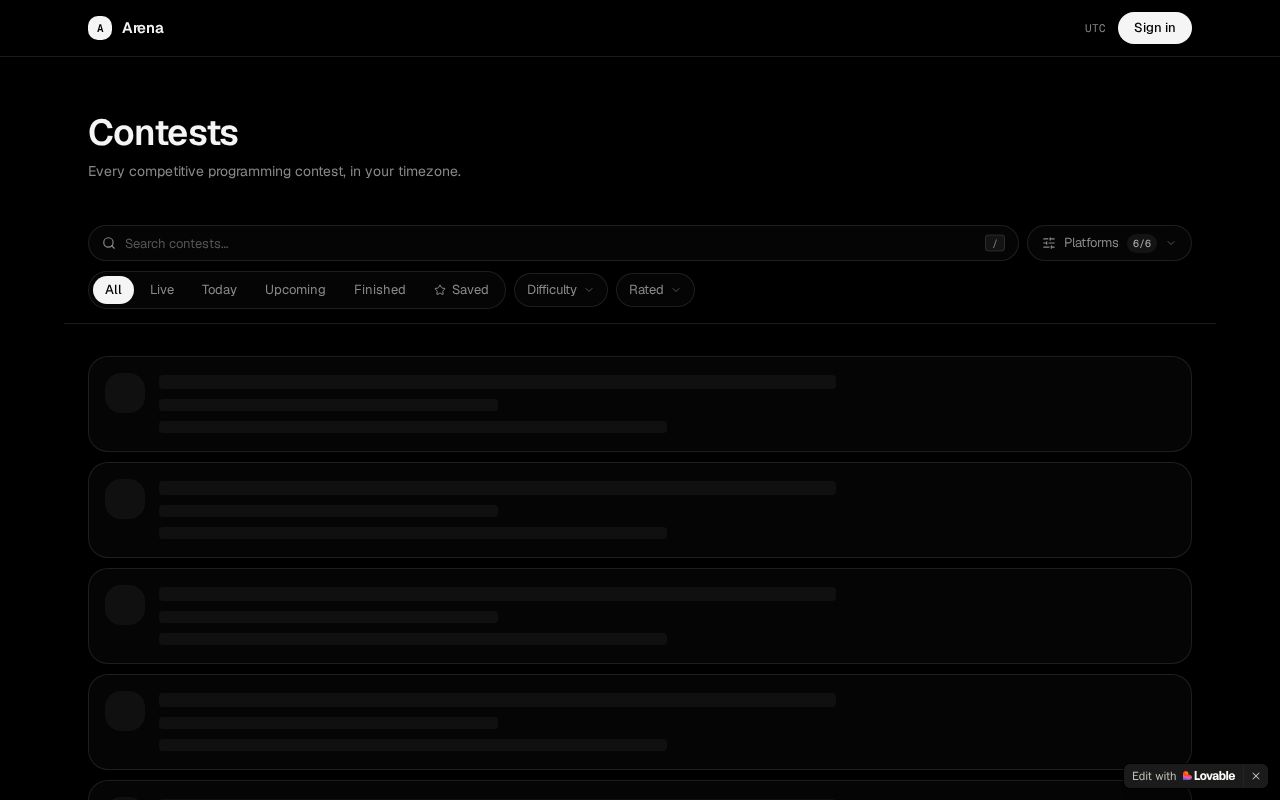Click the Arena logo icon

point(100,28)
